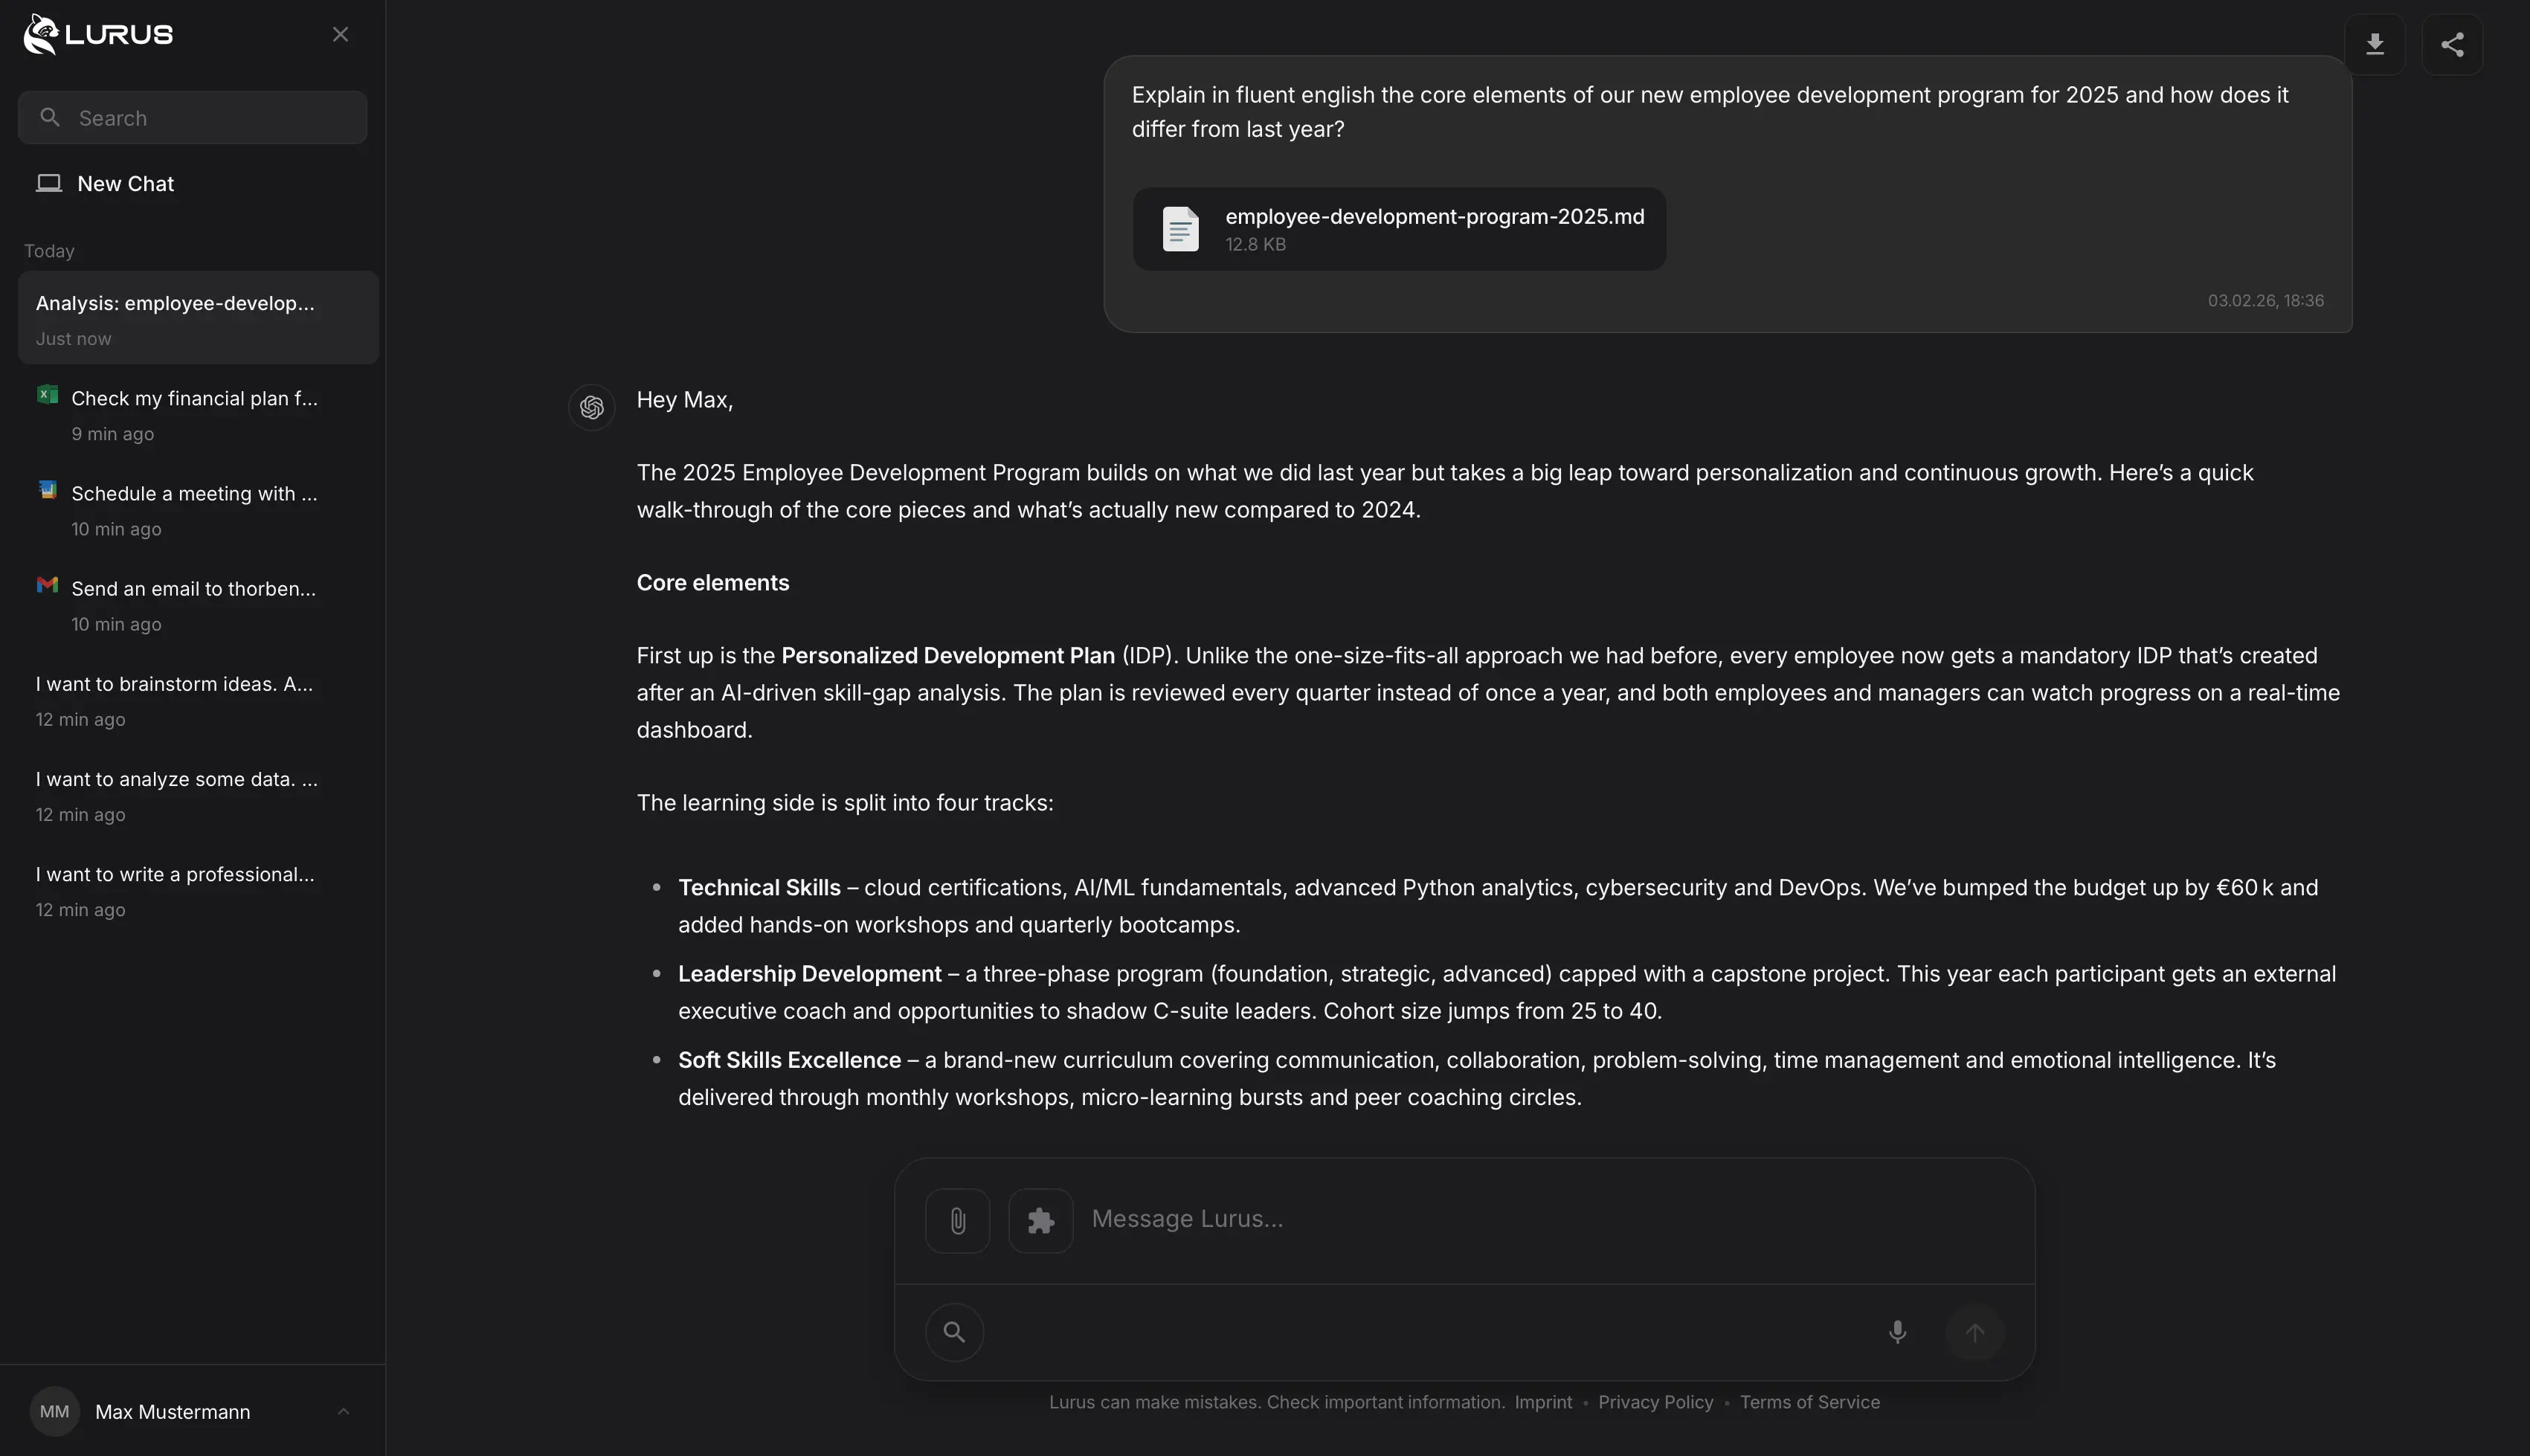Viewport: 2530px width, 1456px height.
Task: Open the "Schedule a meeting with" chat
Action: (194, 494)
